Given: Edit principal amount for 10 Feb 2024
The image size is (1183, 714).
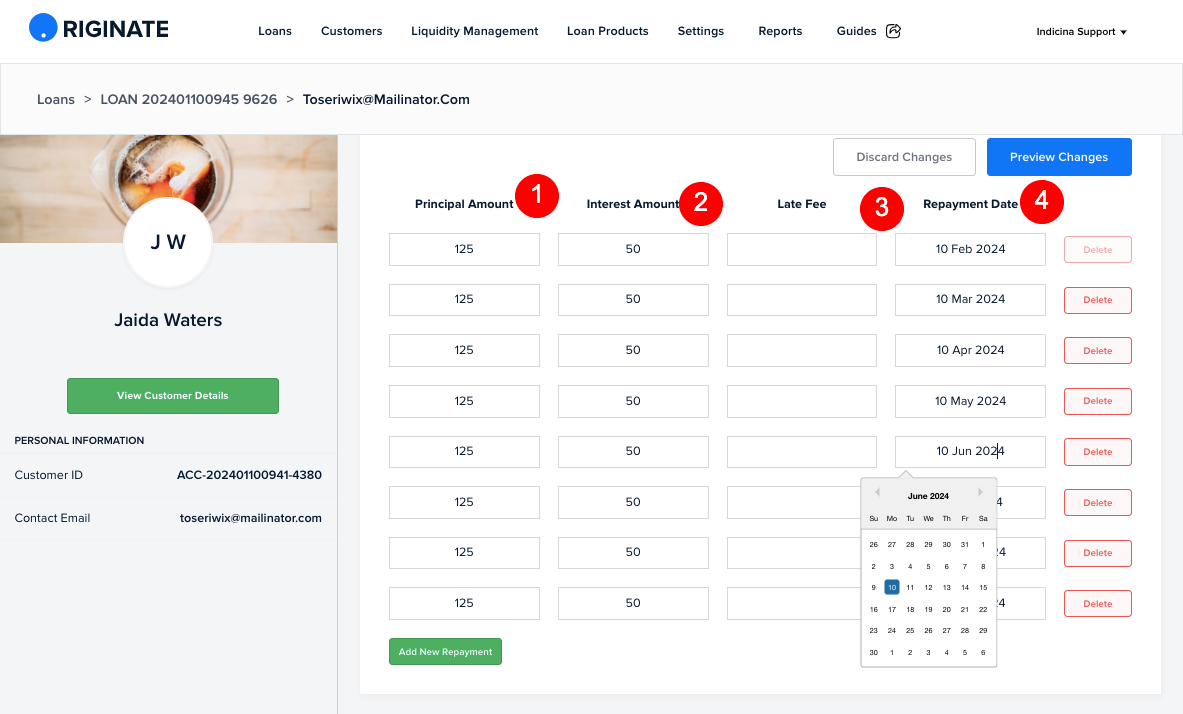Looking at the screenshot, I should pos(464,249).
